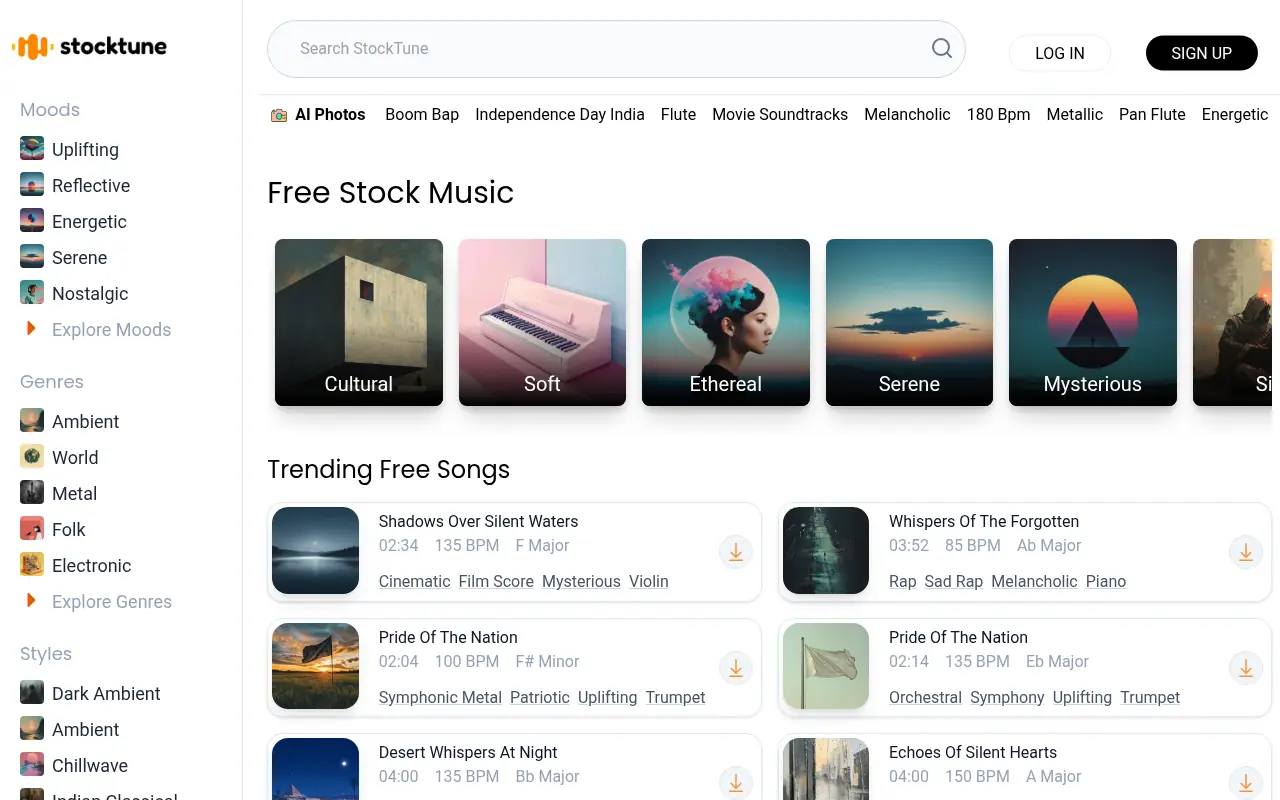This screenshot has width=1280, height=800.
Task: Download Shadows Over Silent Waters
Action: click(x=736, y=552)
